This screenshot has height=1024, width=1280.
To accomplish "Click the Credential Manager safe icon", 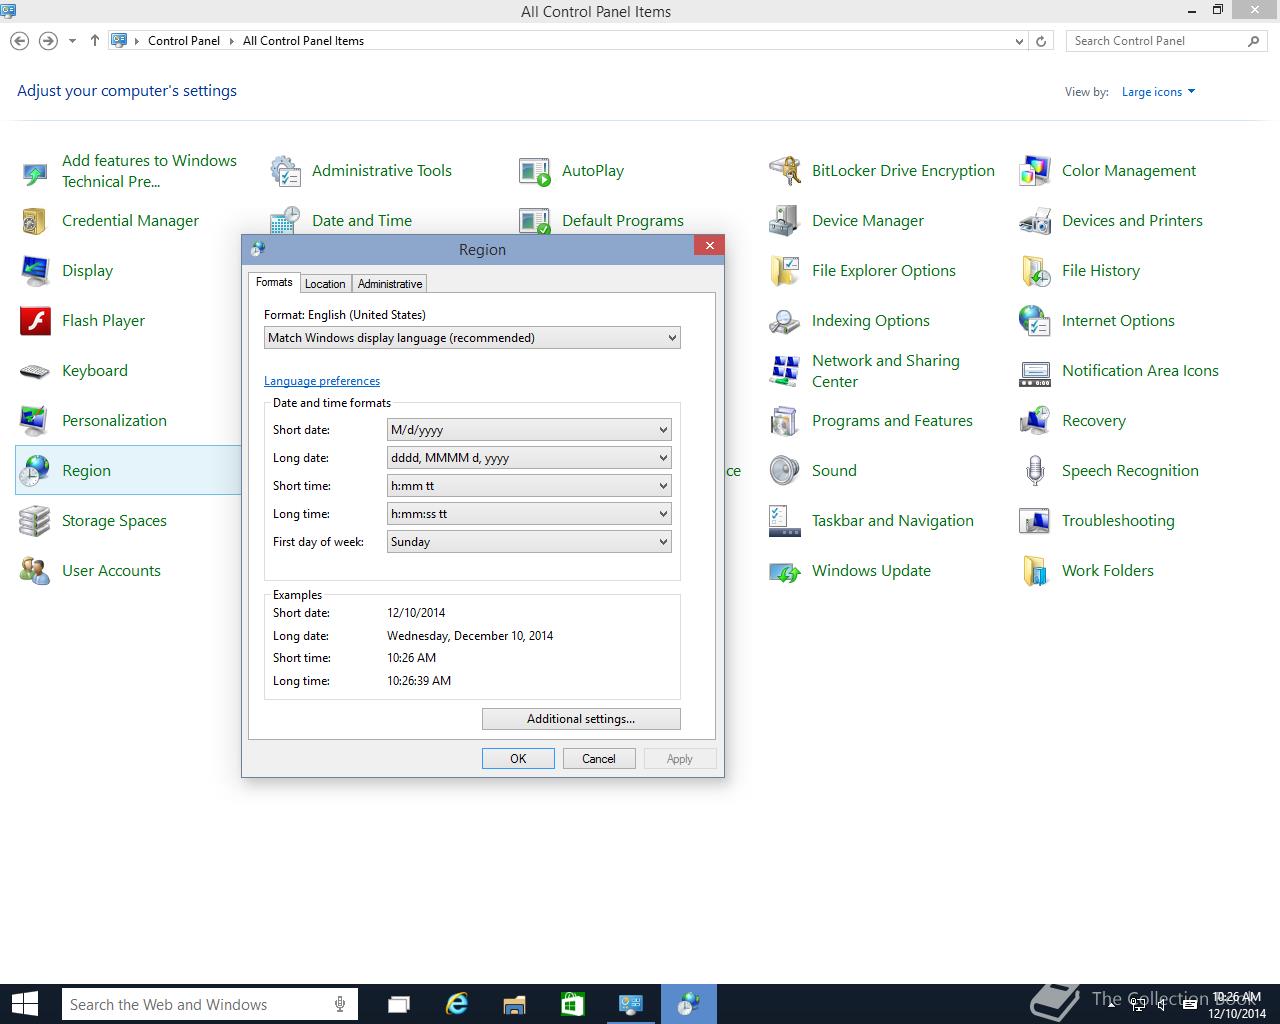I will pos(35,221).
